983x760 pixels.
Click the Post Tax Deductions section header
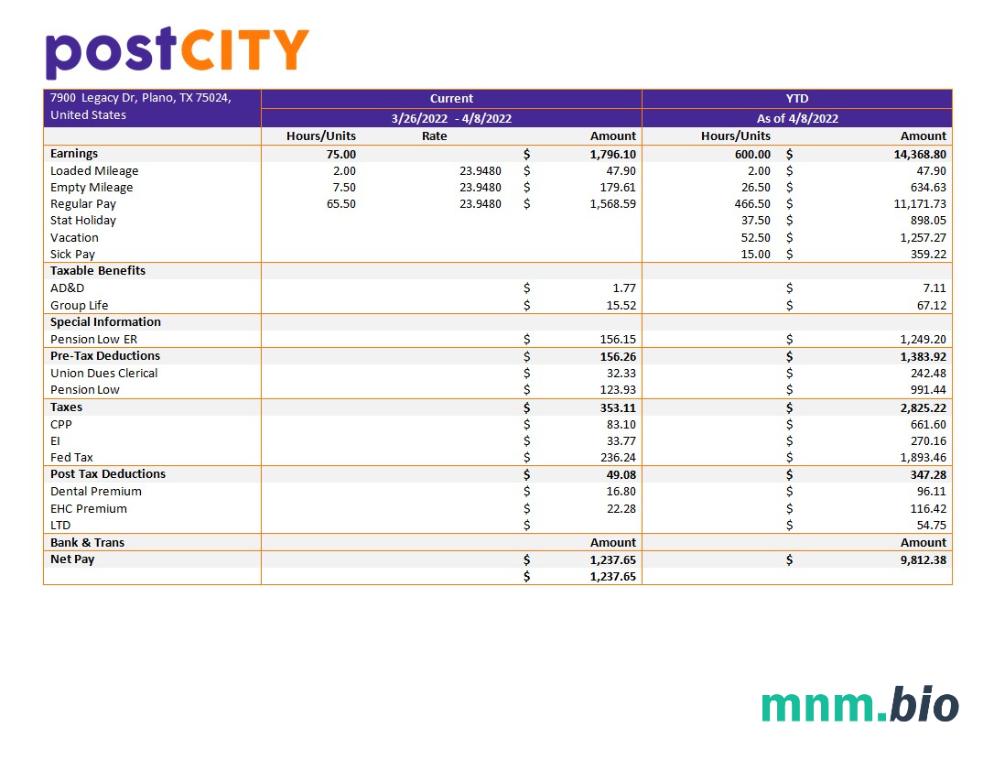pyautogui.click(x=108, y=474)
